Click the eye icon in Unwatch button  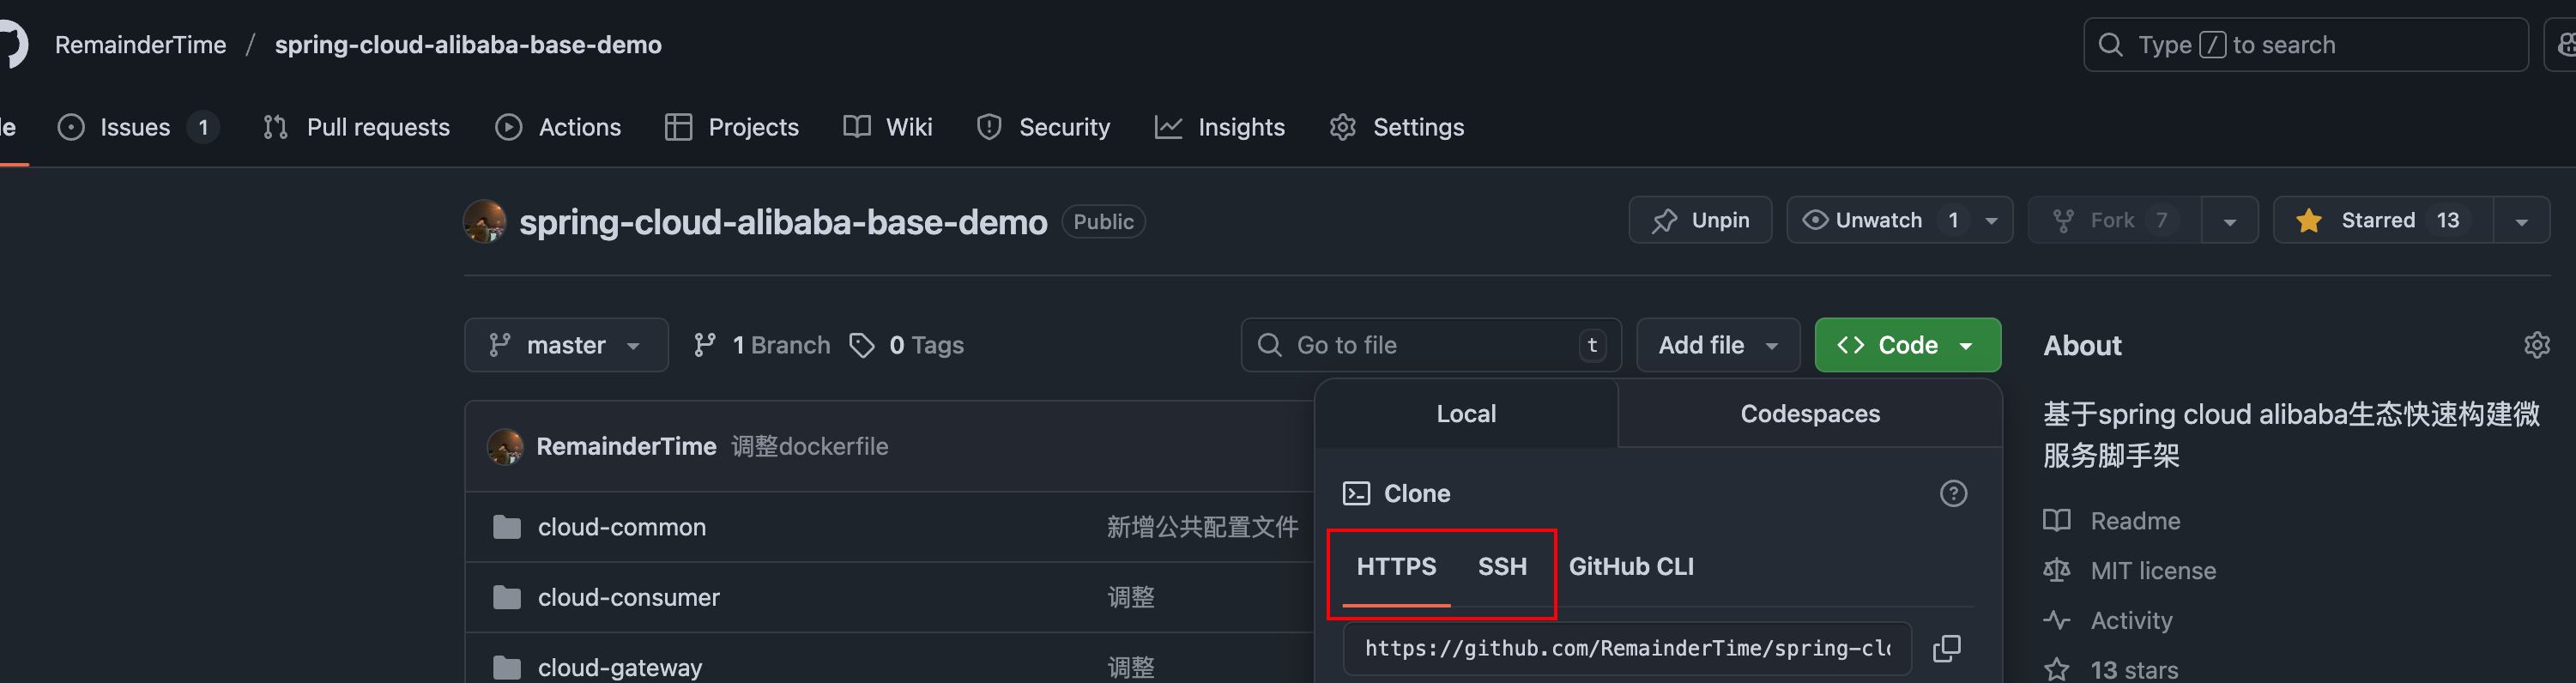coord(1815,220)
